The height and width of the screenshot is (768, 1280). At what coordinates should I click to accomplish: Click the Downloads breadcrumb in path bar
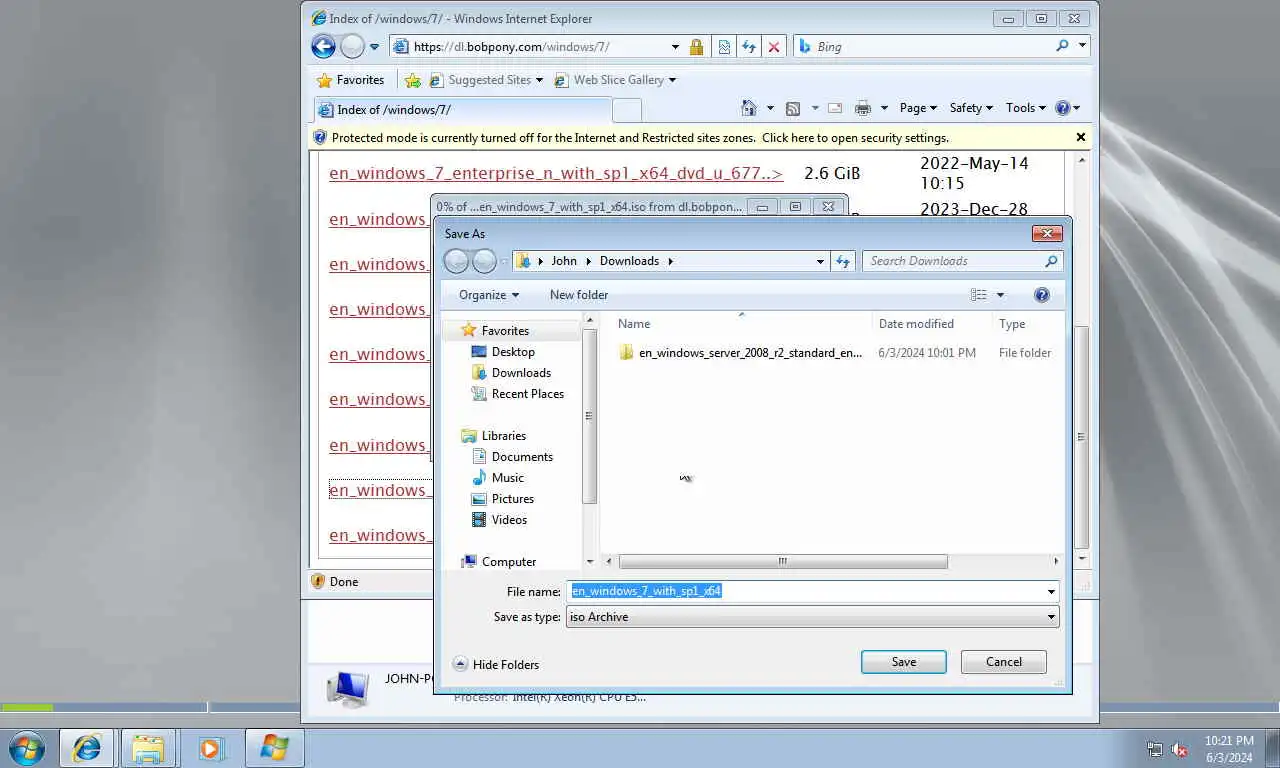(x=629, y=261)
